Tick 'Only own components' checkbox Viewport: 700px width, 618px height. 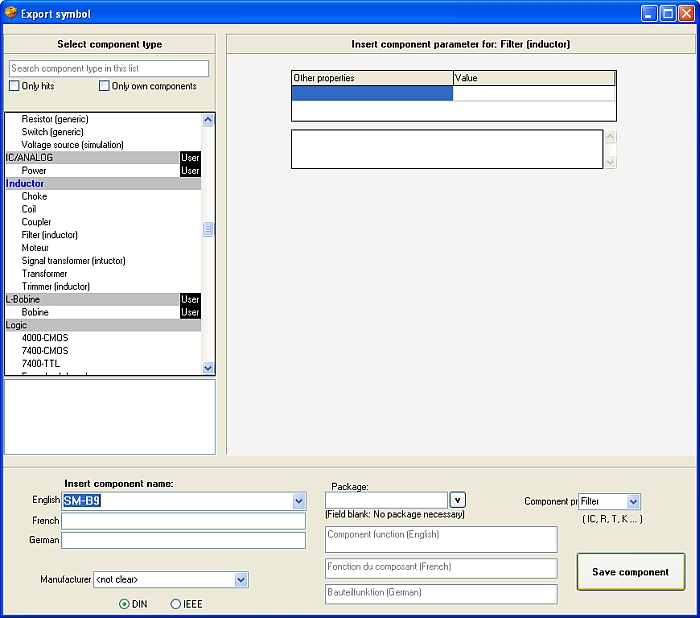[x=104, y=87]
